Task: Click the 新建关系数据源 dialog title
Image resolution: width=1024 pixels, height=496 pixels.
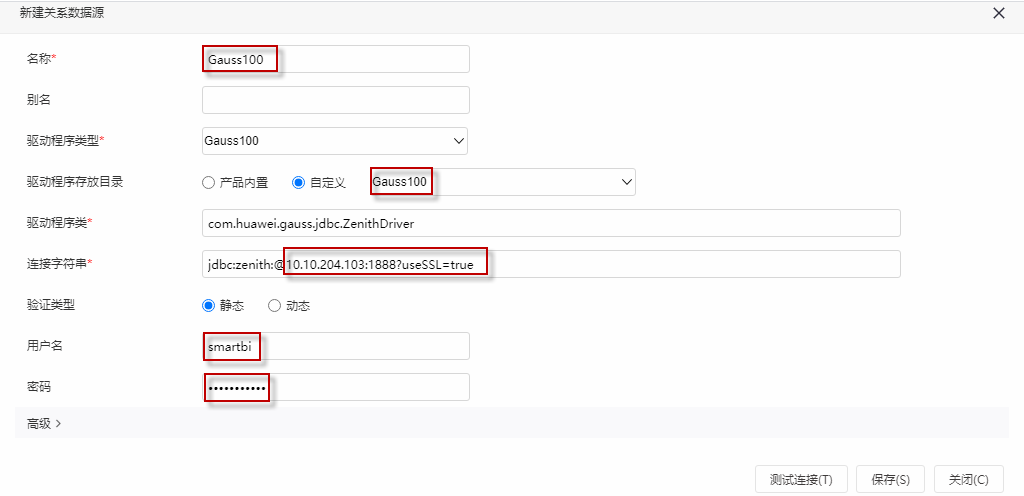Action: (x=62, y=13)
